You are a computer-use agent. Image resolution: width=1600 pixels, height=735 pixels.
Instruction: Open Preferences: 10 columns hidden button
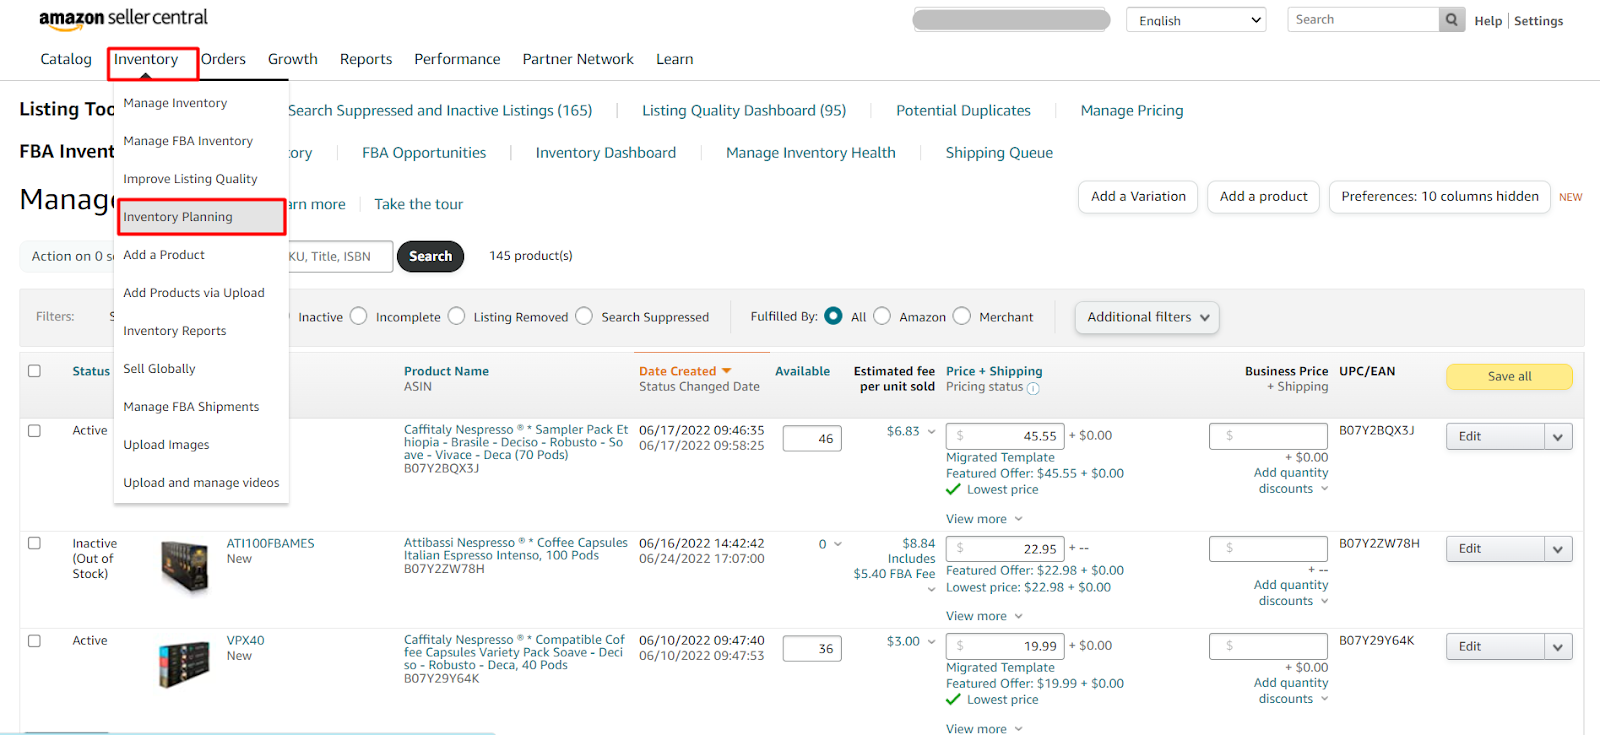tap(1440, 197)
